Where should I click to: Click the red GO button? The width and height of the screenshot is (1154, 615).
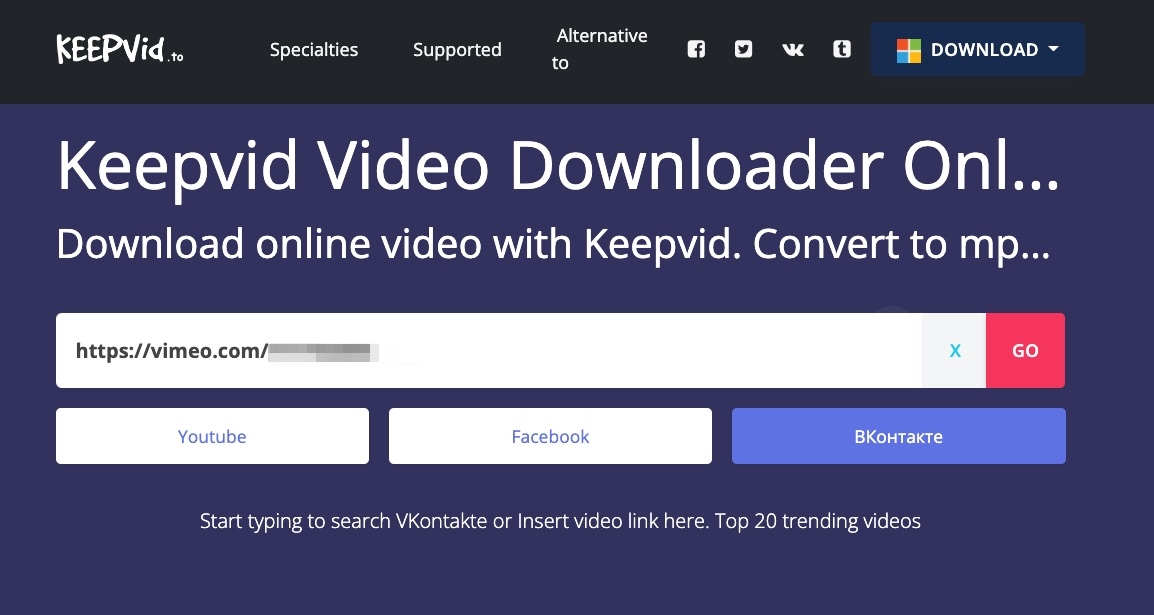pyautogui.click(x=1025, y=350)
